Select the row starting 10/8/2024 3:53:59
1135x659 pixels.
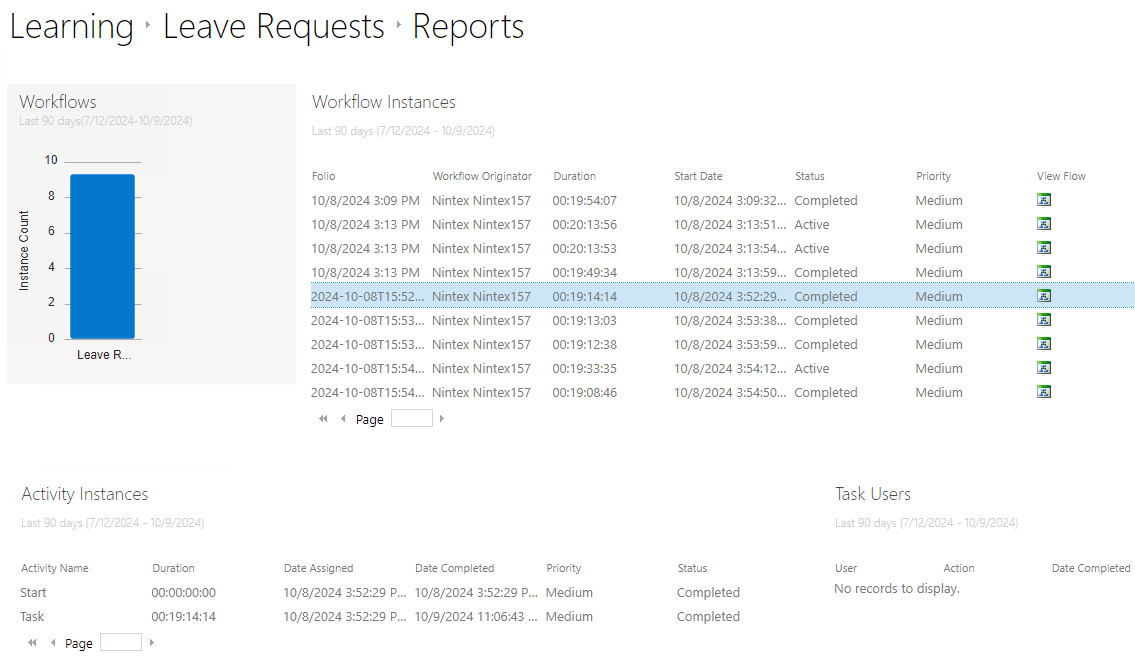722,343
